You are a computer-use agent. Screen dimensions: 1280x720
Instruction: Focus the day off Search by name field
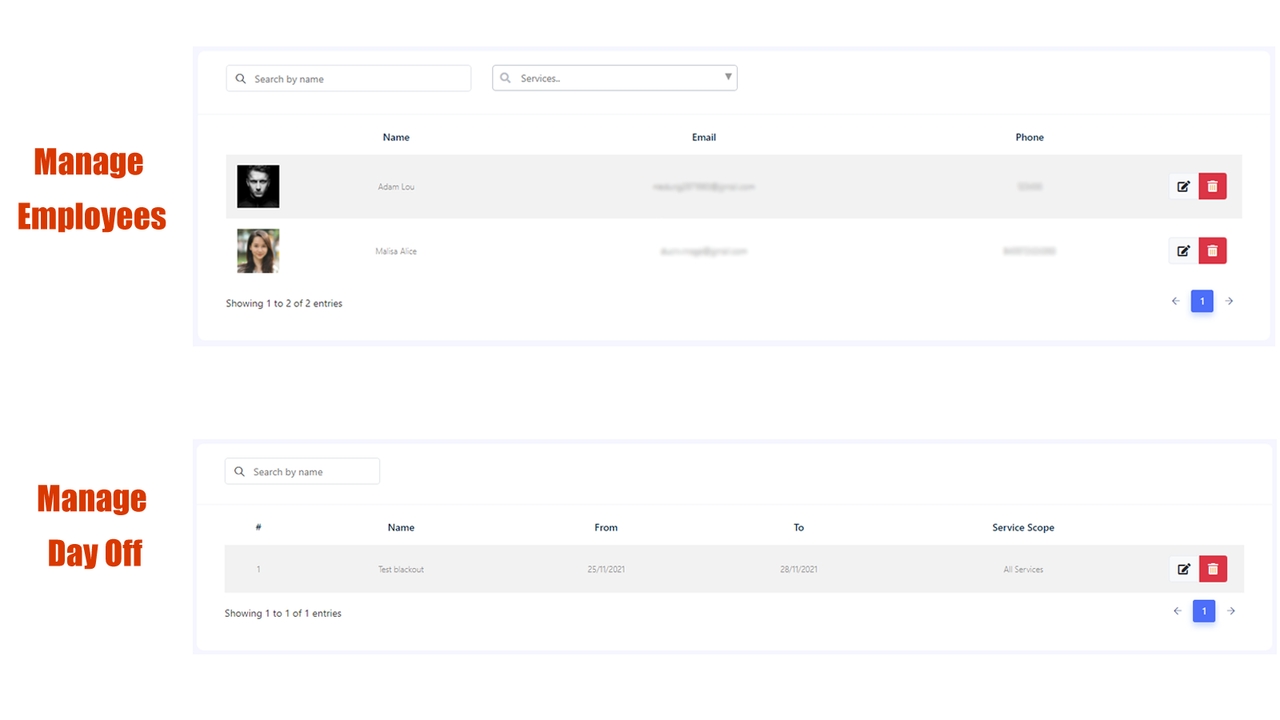[x=302, y=471]
